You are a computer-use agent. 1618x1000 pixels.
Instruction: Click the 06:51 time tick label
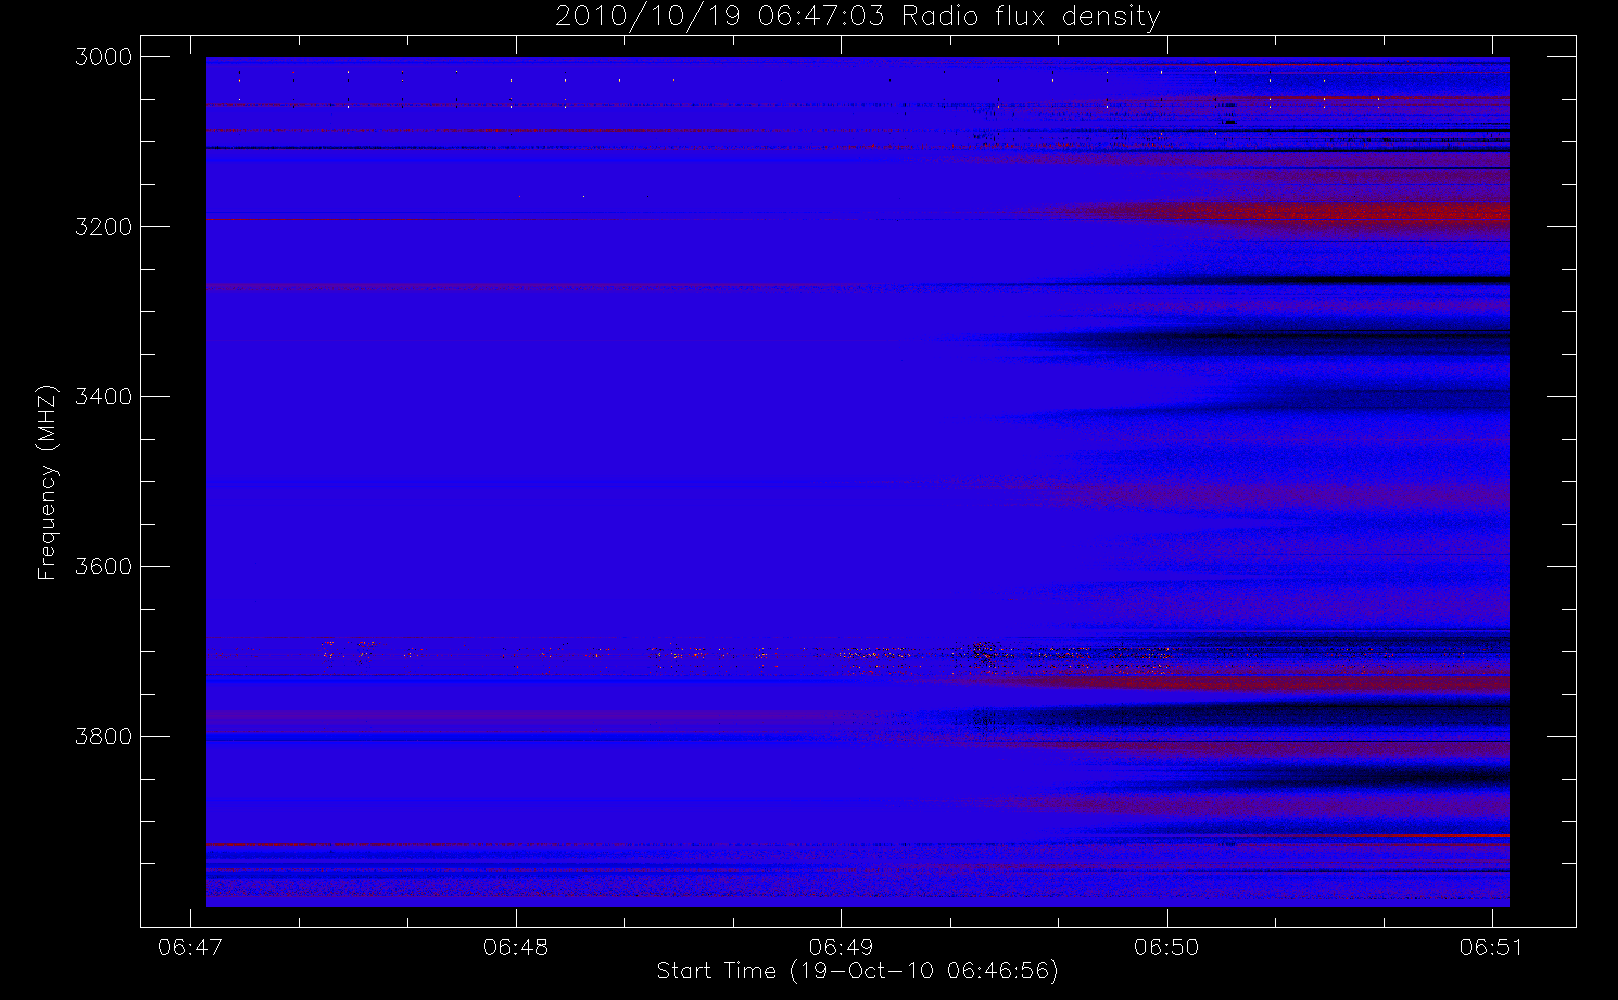1491,947
